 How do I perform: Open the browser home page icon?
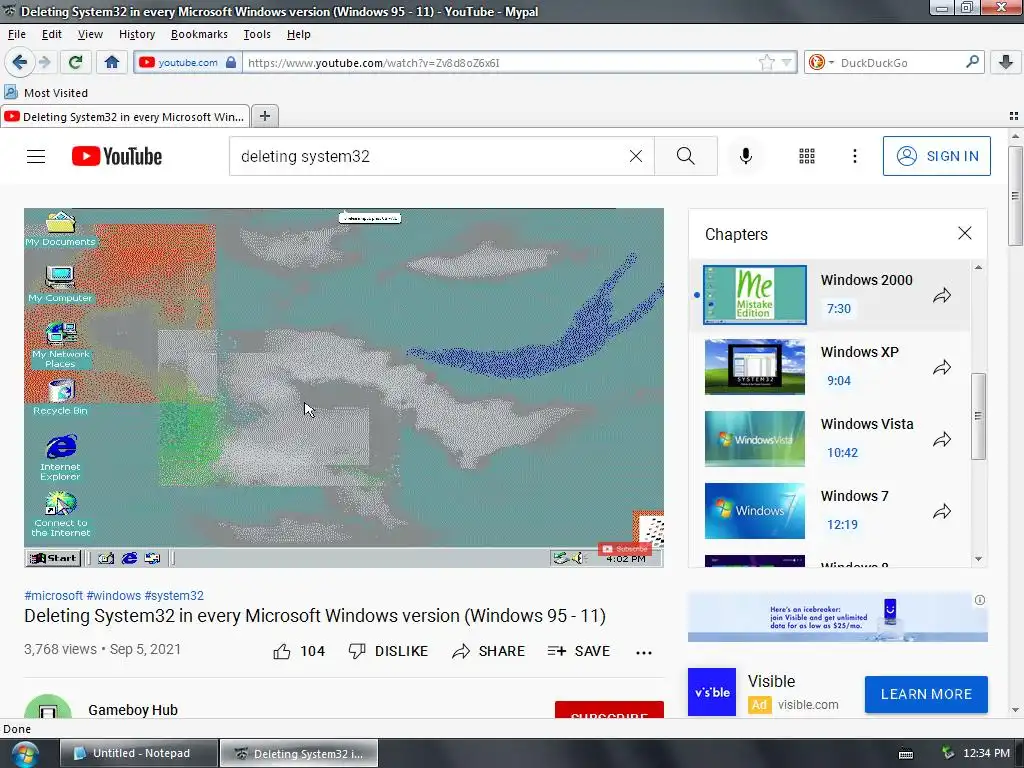click(x=112, y=63)
